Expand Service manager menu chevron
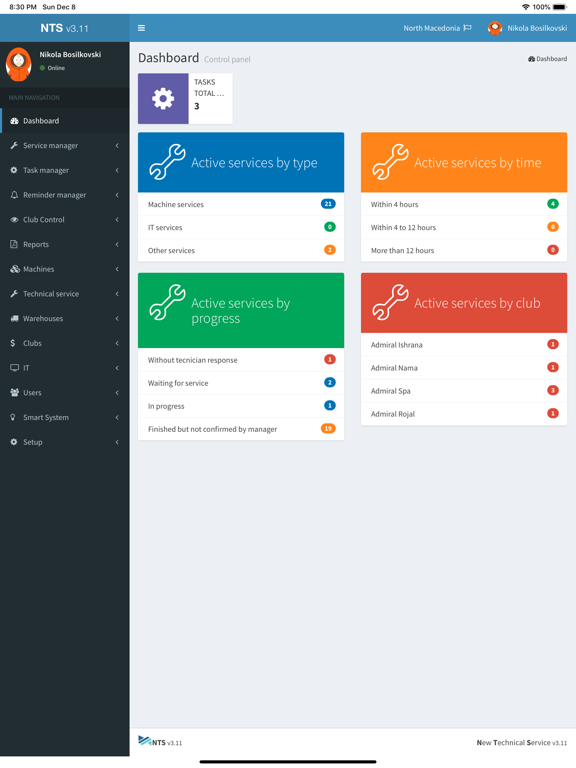576x768 pixels. [x=117, y=145]
